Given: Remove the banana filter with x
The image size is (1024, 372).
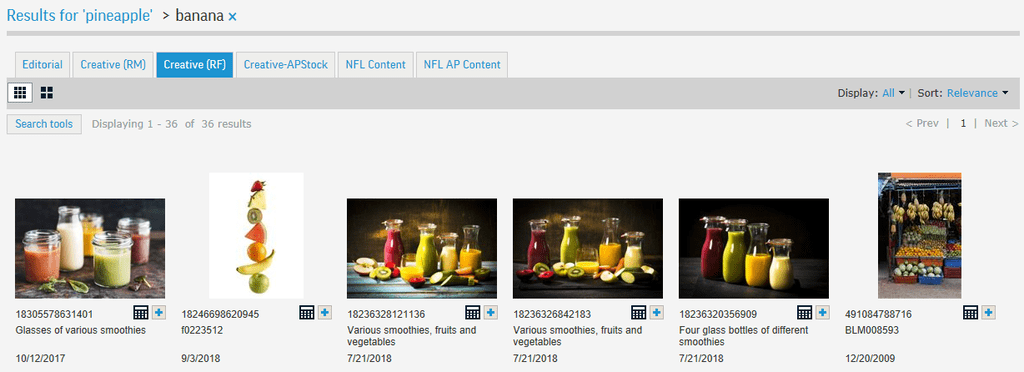Looking at the screenshot, I should [x=232, y=17].
